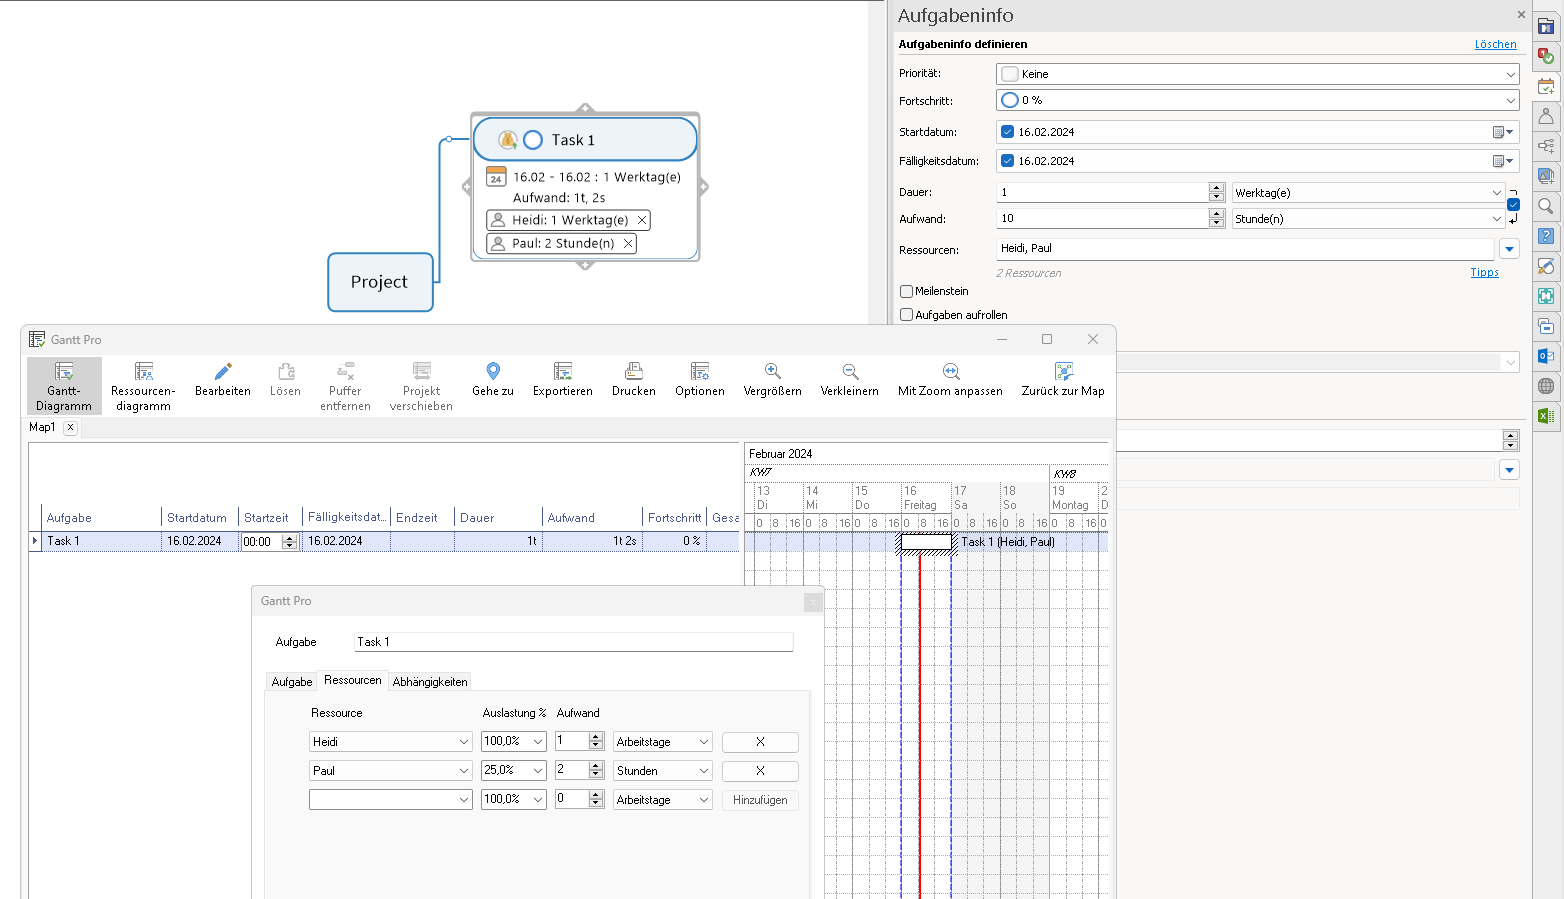
Task: Select the Map1 document tab
Action: (42, 427)
